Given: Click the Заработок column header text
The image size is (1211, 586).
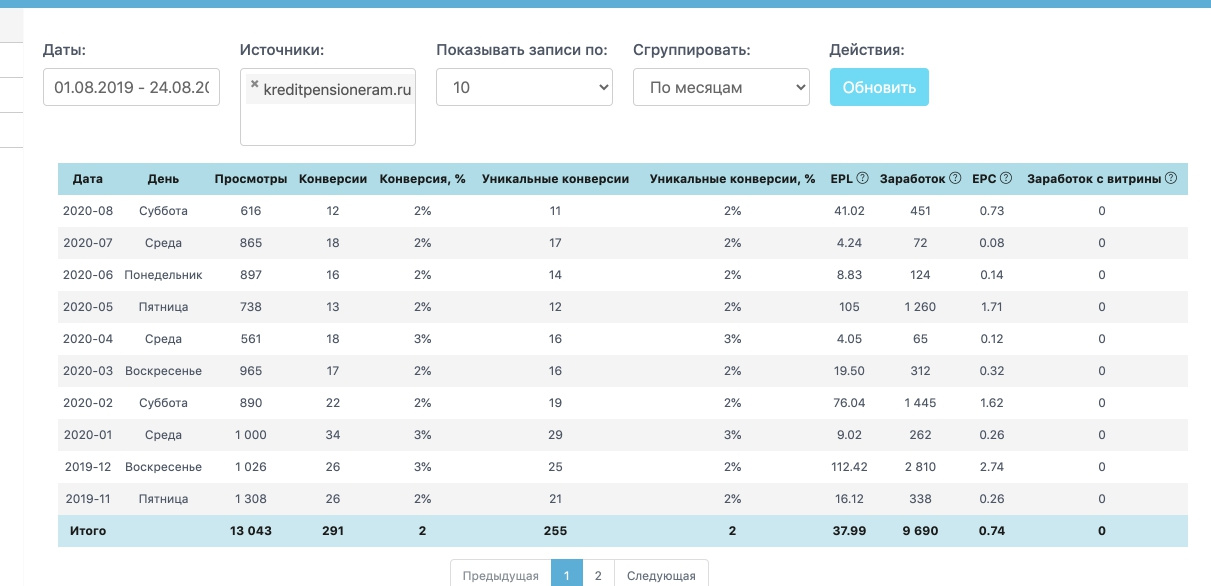Looking at the screenshot, I should [912, 179].
